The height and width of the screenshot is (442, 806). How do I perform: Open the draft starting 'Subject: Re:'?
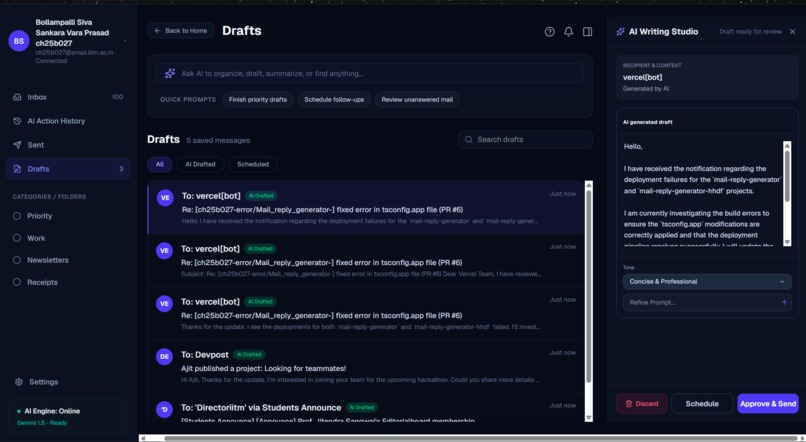point(366,261)
